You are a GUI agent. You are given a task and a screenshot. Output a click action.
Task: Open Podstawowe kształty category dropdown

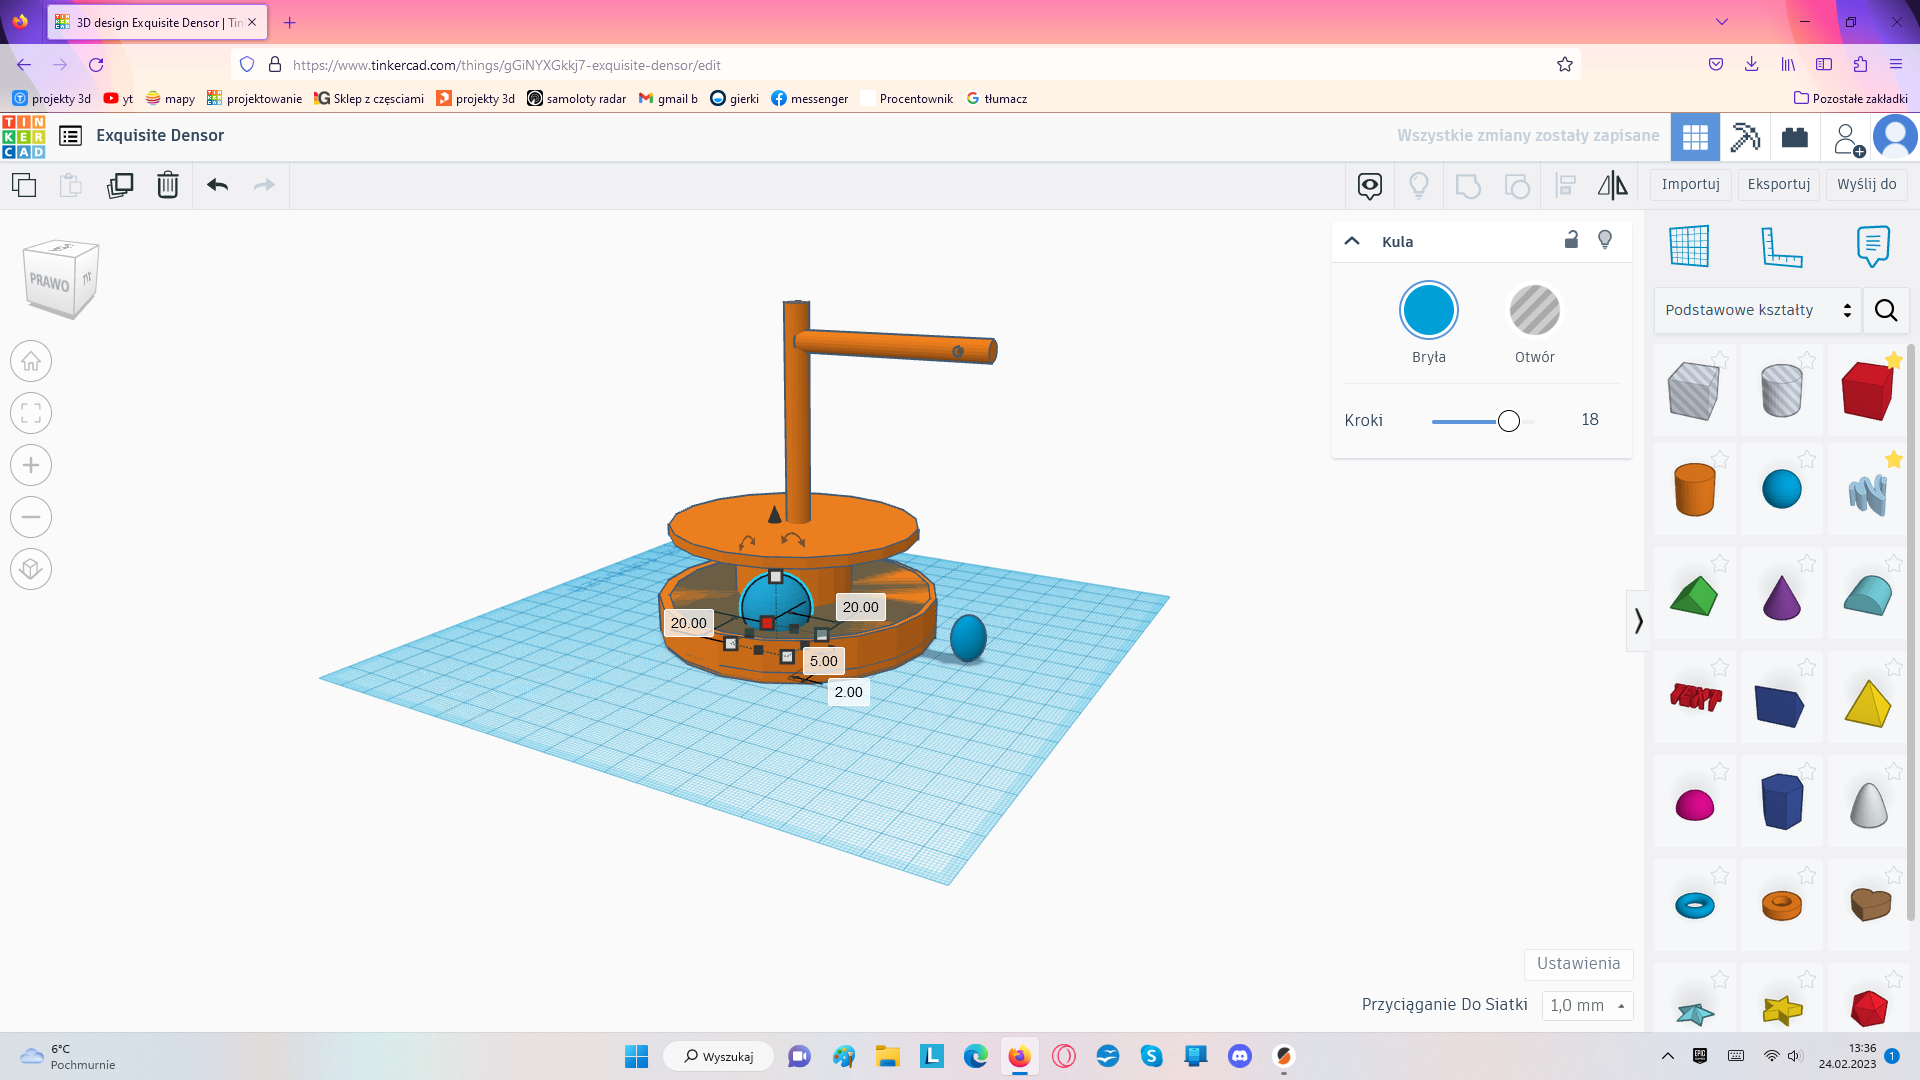[1758, 311]
